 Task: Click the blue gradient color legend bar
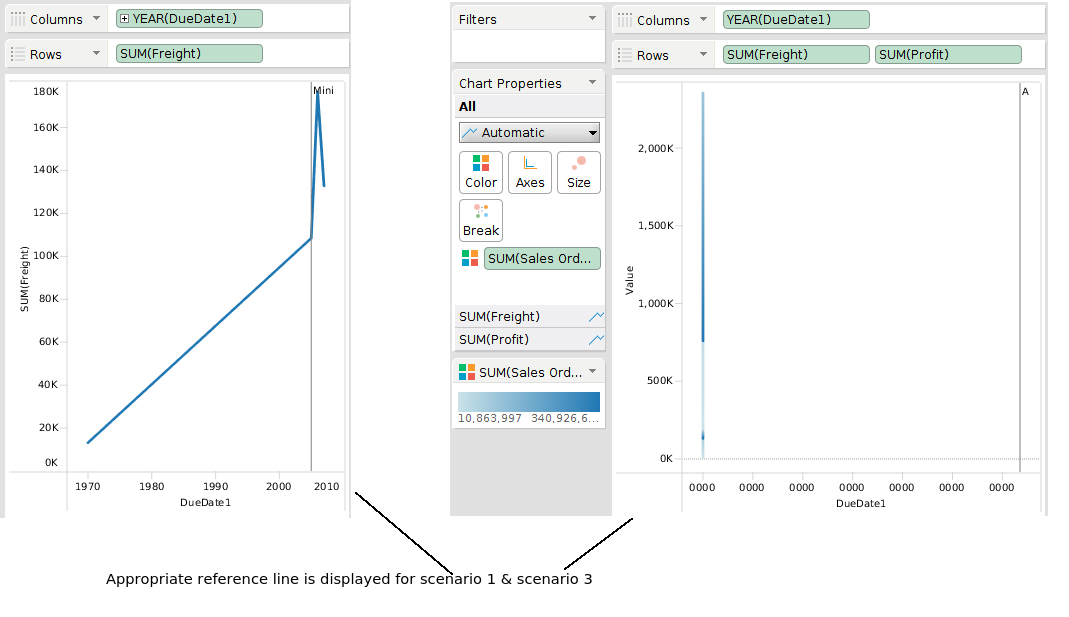(x=529, y=402)
